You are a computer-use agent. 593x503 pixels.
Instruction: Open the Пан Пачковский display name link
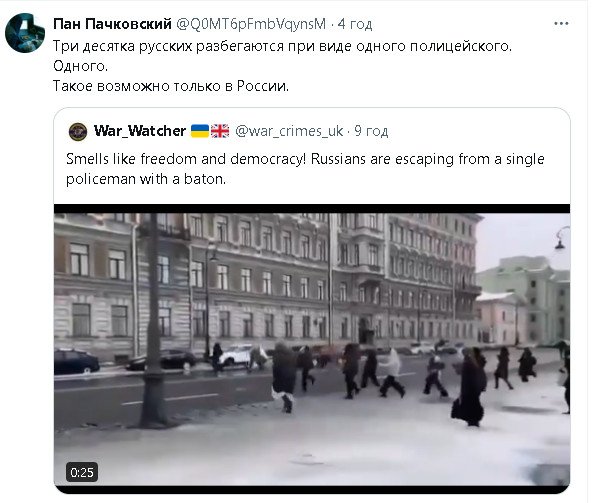pyautogui.click(x=112, y=24)
